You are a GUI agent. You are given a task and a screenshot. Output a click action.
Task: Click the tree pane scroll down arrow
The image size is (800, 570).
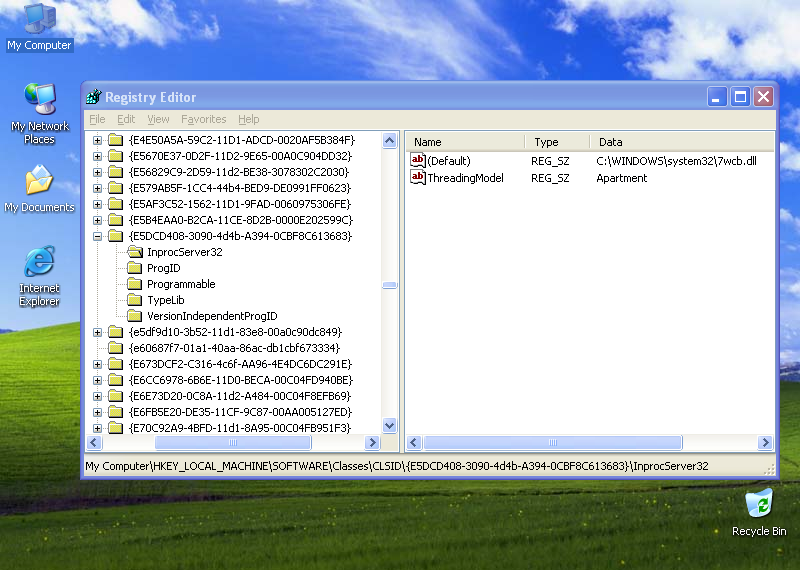[390, 426]
